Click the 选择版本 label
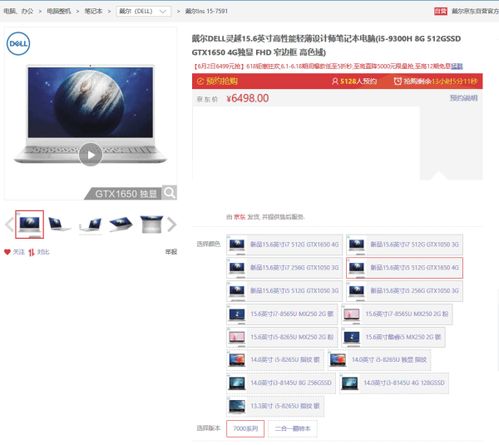 click(x=208, y=428)
